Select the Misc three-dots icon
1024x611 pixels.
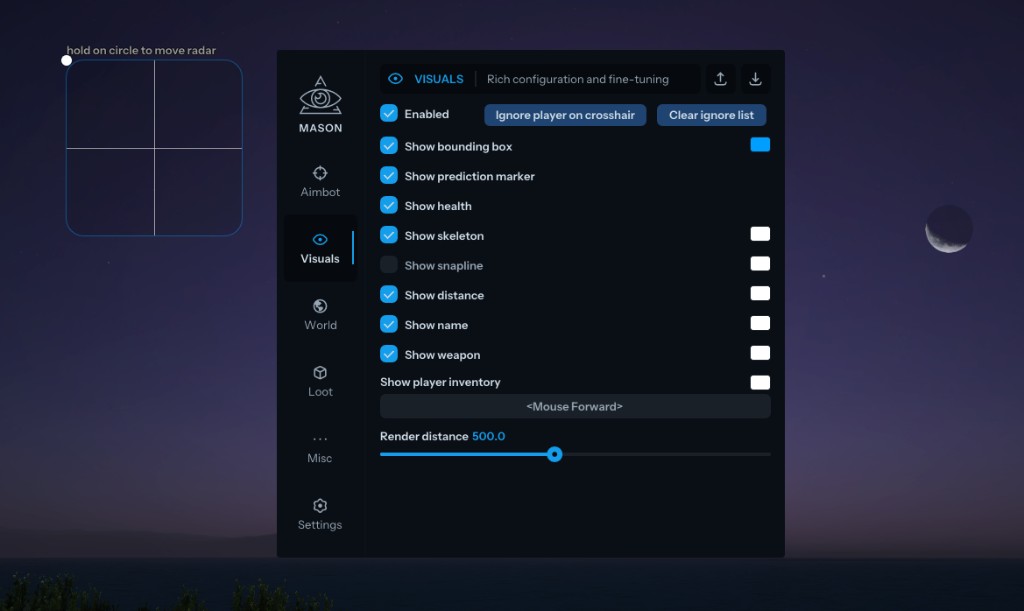click(x=320, y=439)
